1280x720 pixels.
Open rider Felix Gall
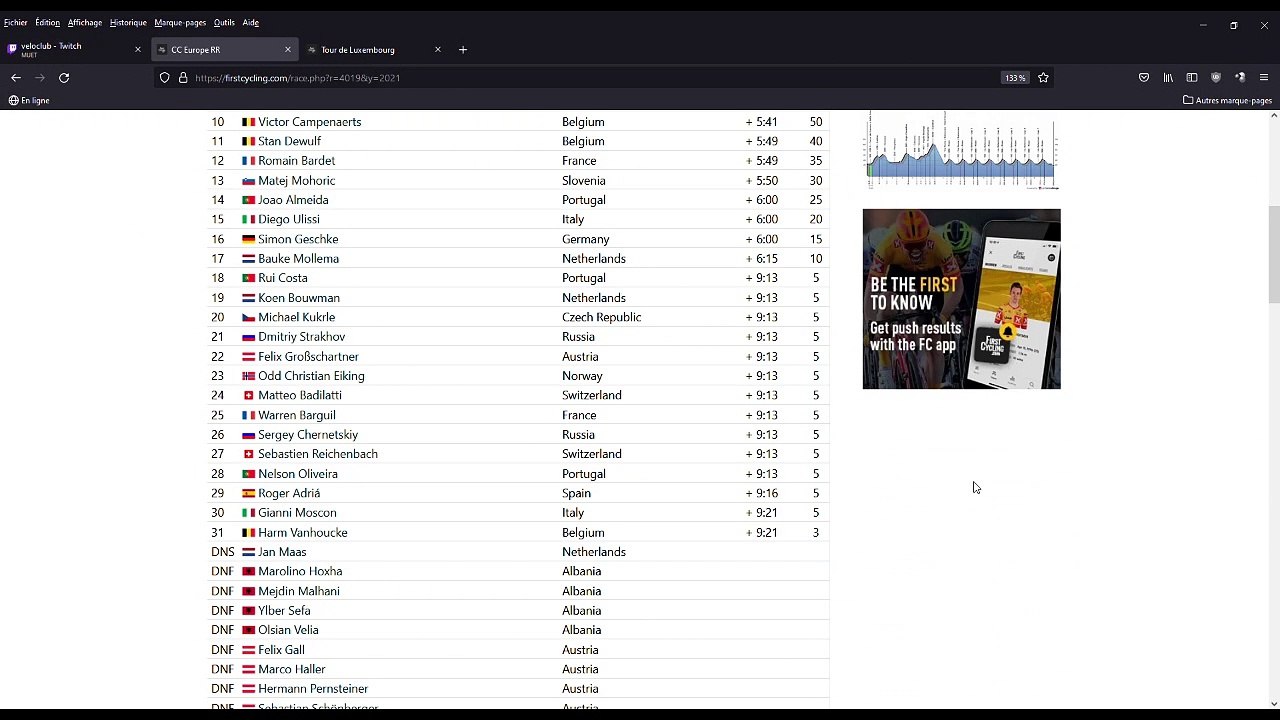[281, 650]
